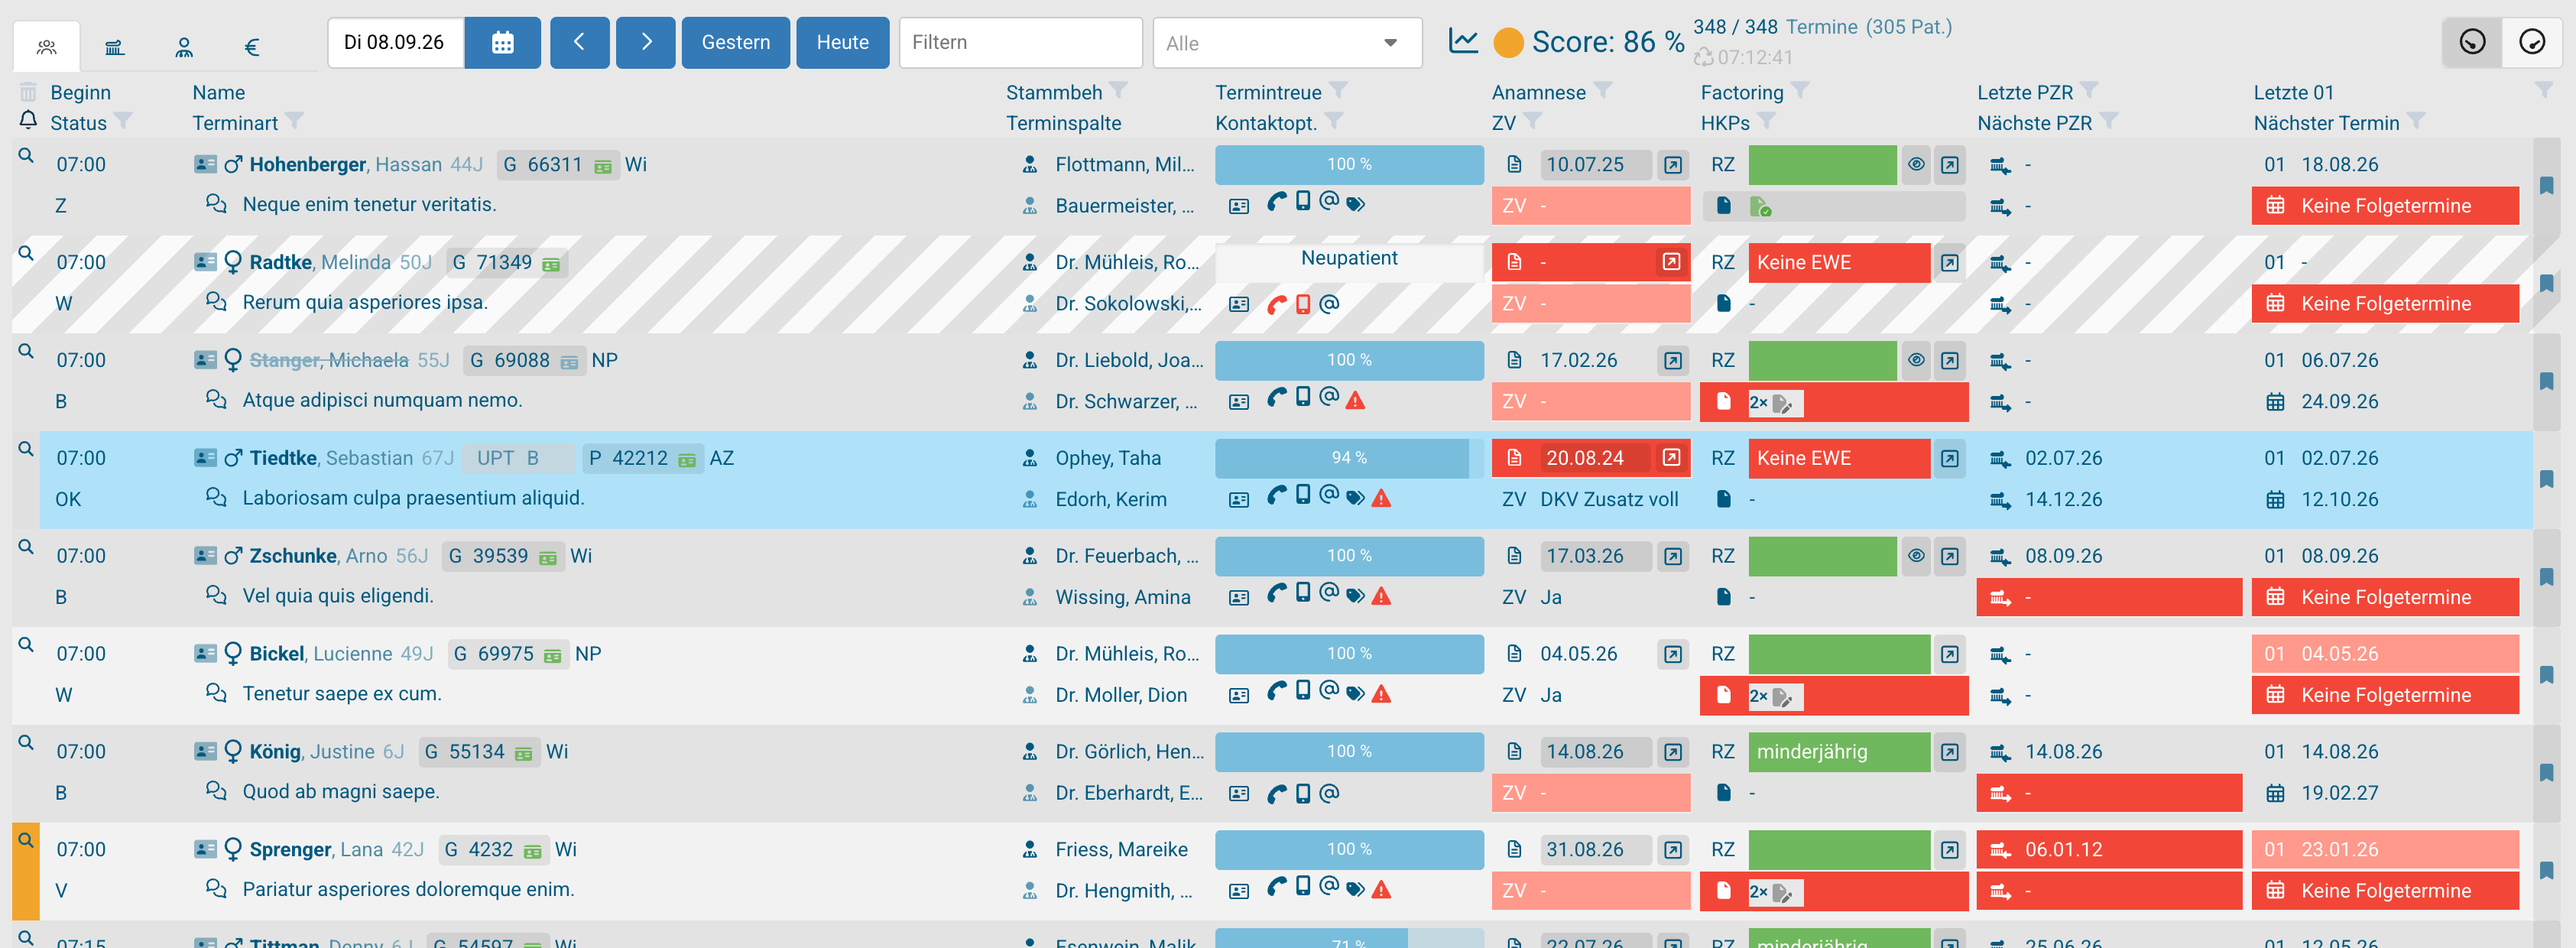Click the refresh icon beside 07:12:41
2576x948 pixels.
pyautogui.click(x=1702, y=57)
